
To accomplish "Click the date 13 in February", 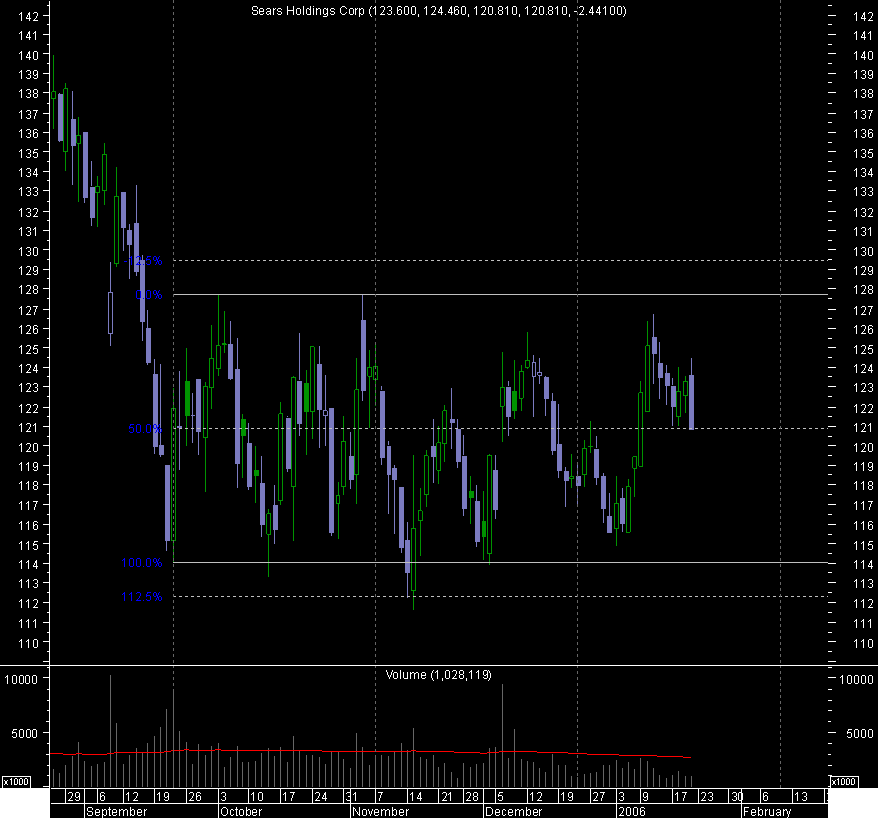I will point(801,796).
